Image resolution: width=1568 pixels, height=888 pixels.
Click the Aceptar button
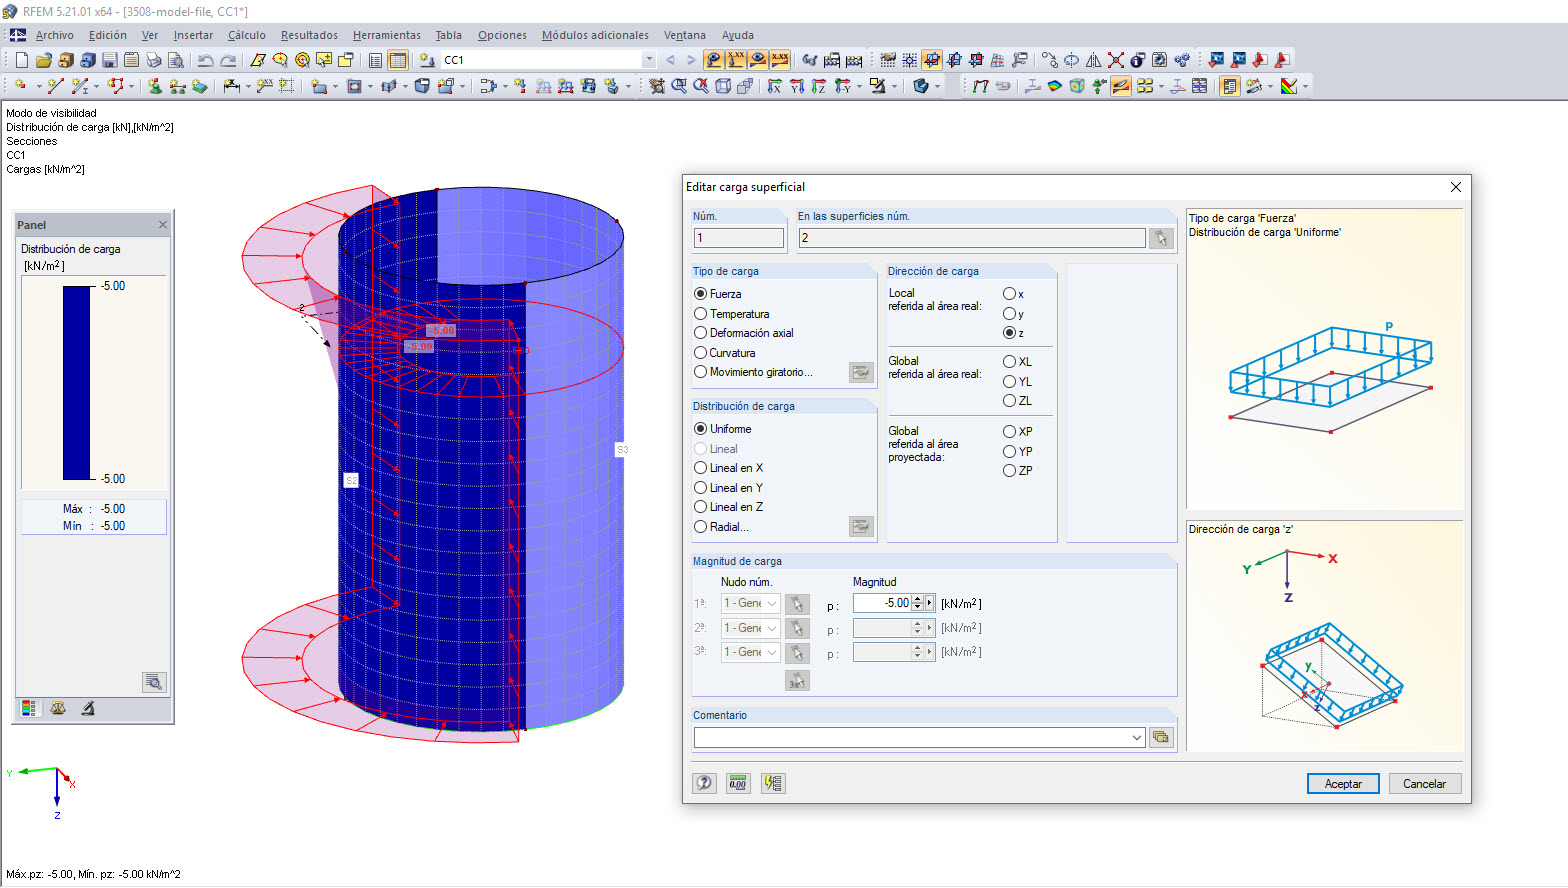(x=1343, y=784)
